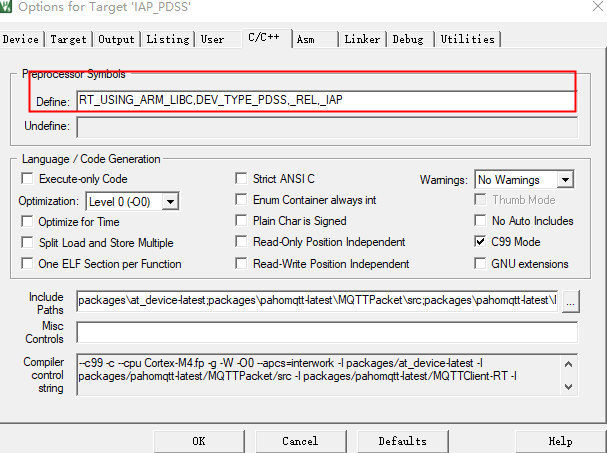The image size is (607, 453).
Task: Toggle Enum Container always int
Action: tap(241, 200)
